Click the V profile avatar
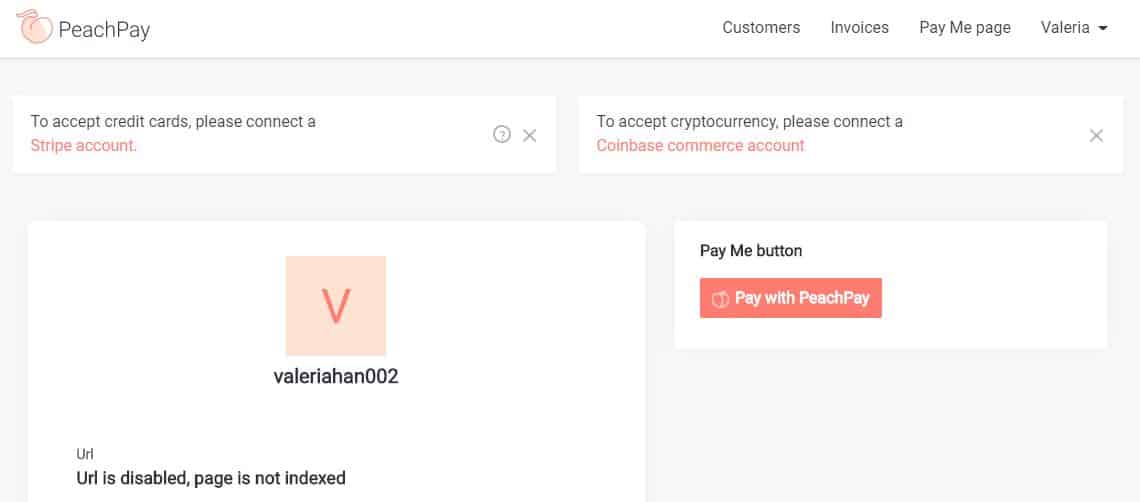The width and height of the screenshot is (1140, 502). [336, 306]
